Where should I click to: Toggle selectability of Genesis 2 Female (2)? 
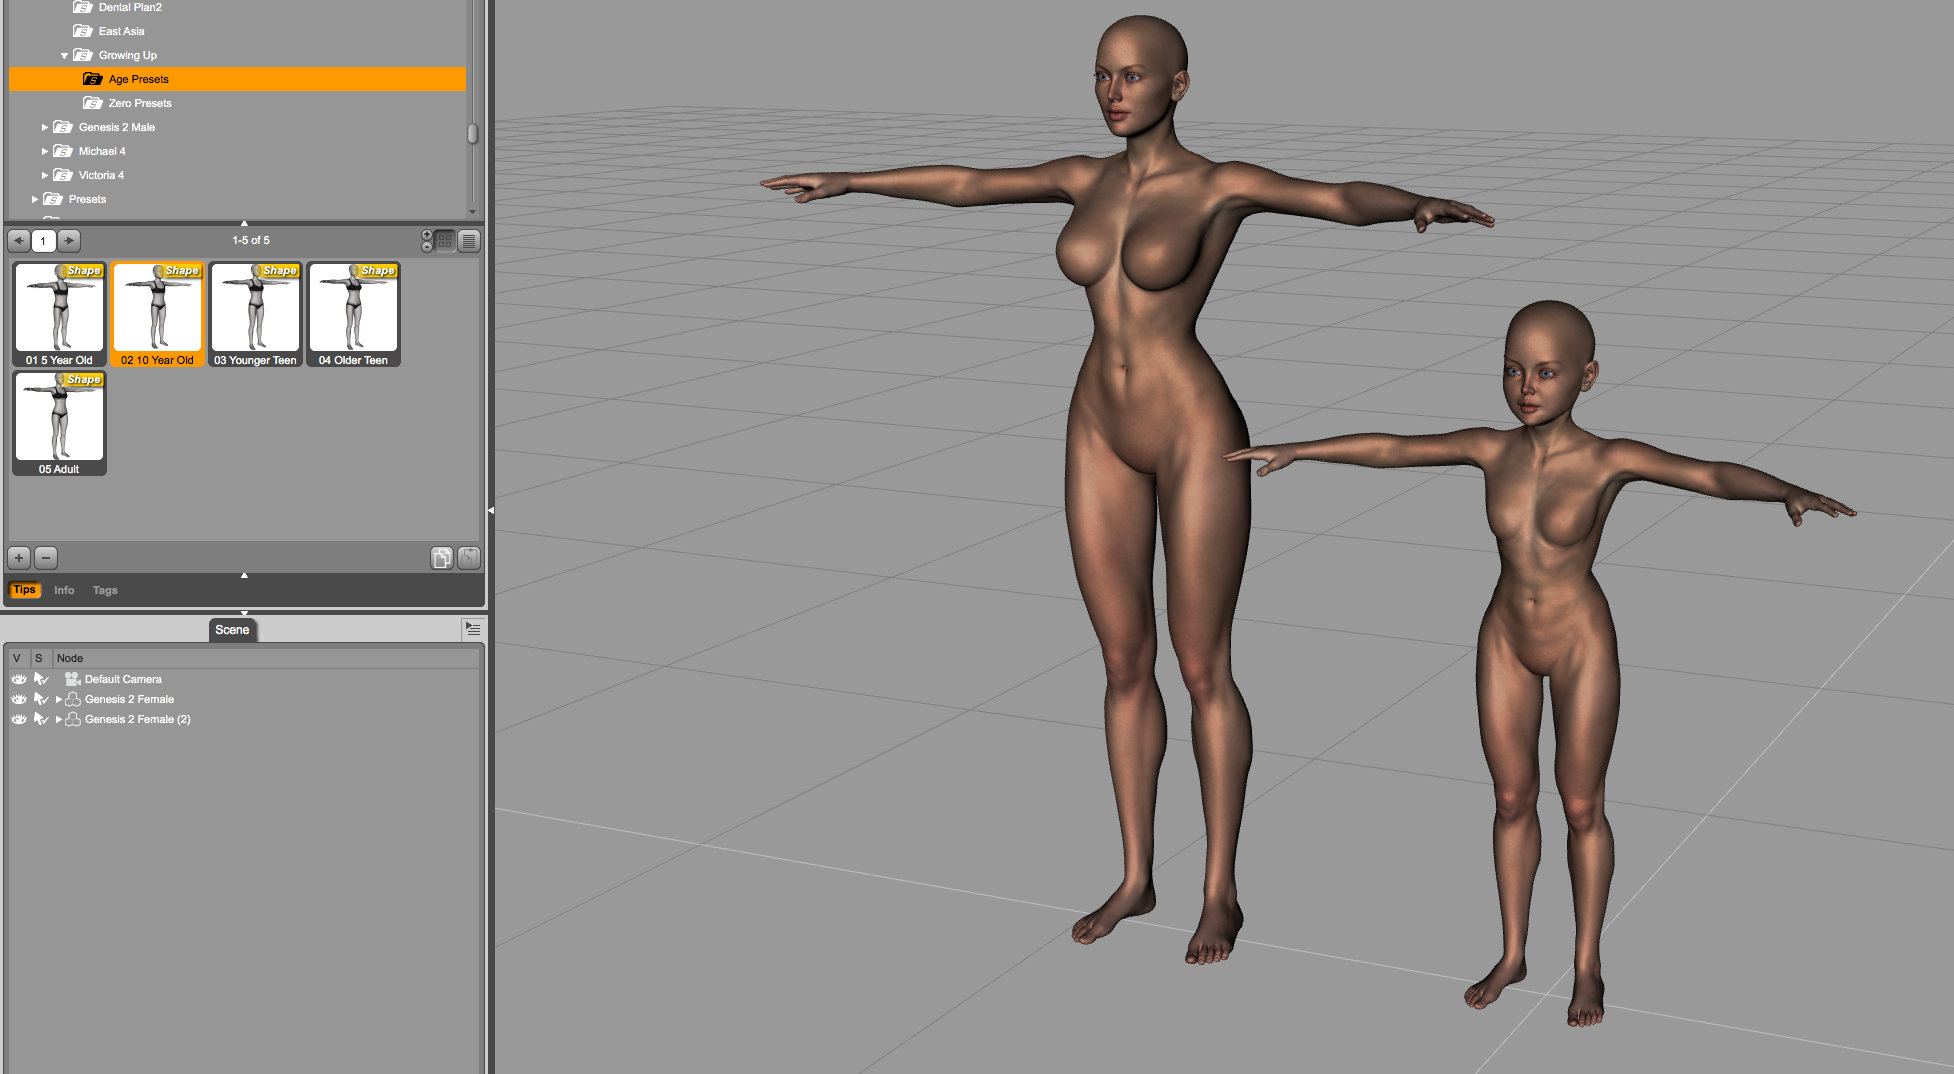pos(41,719)
